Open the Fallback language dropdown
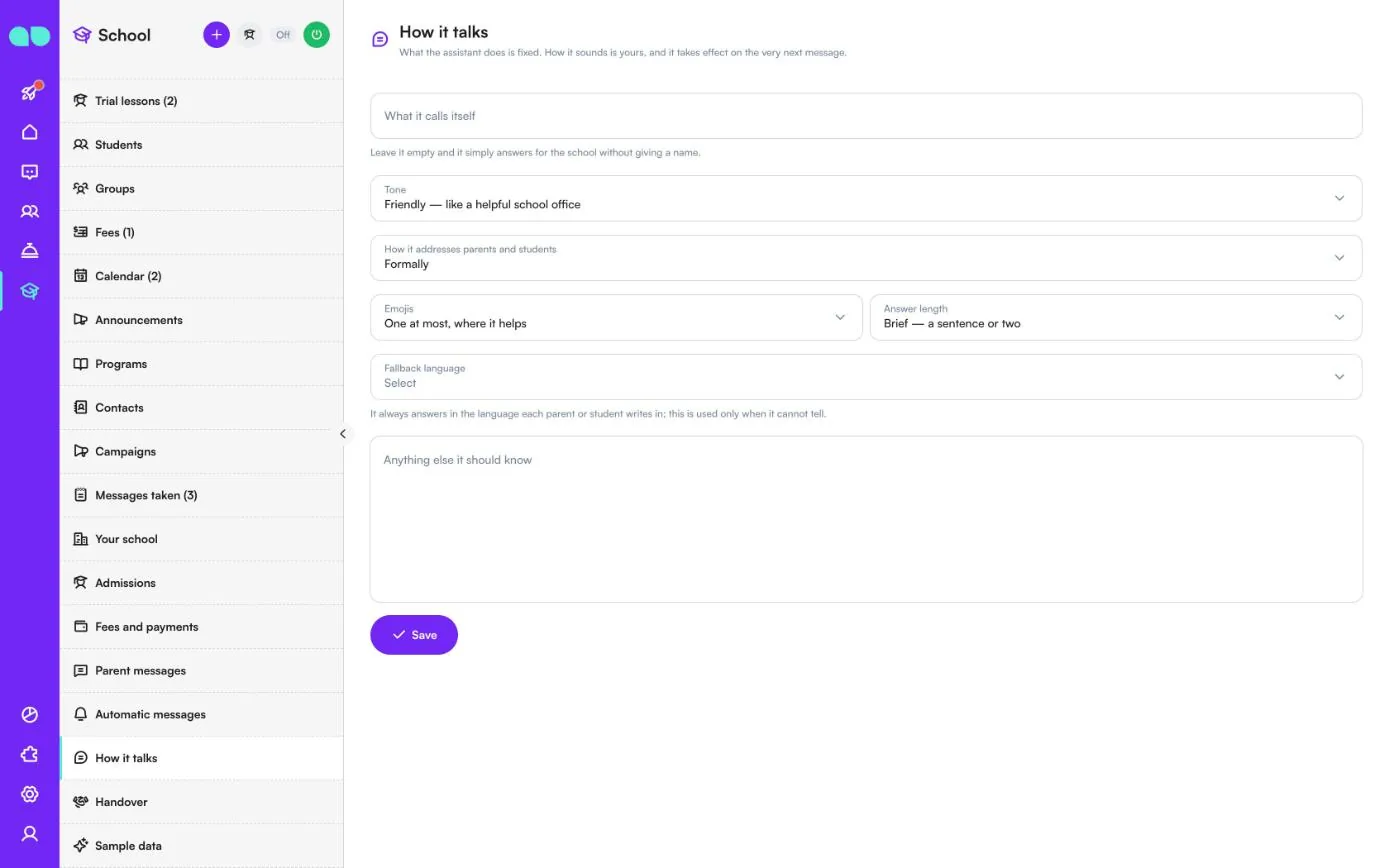1389x868 pixels. point(866,377)
